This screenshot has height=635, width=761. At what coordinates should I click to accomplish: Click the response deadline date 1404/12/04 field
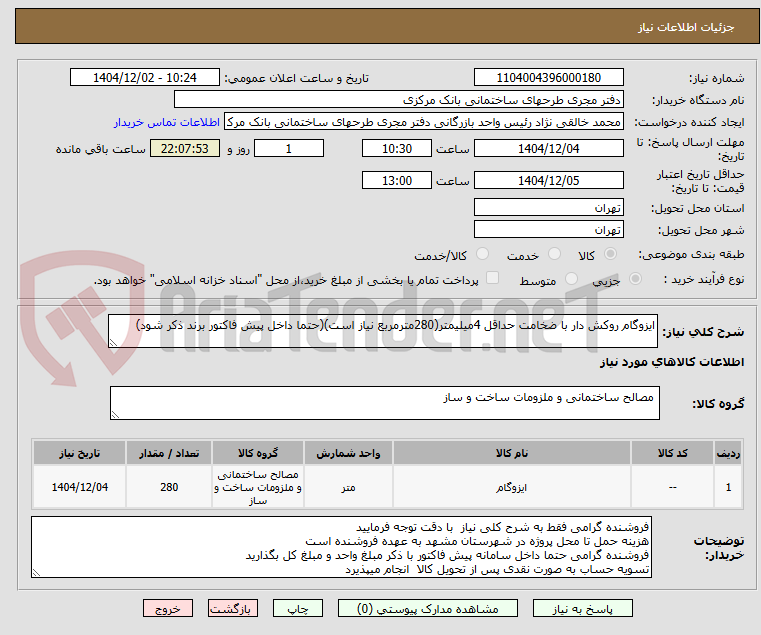[x=548, y=149]
